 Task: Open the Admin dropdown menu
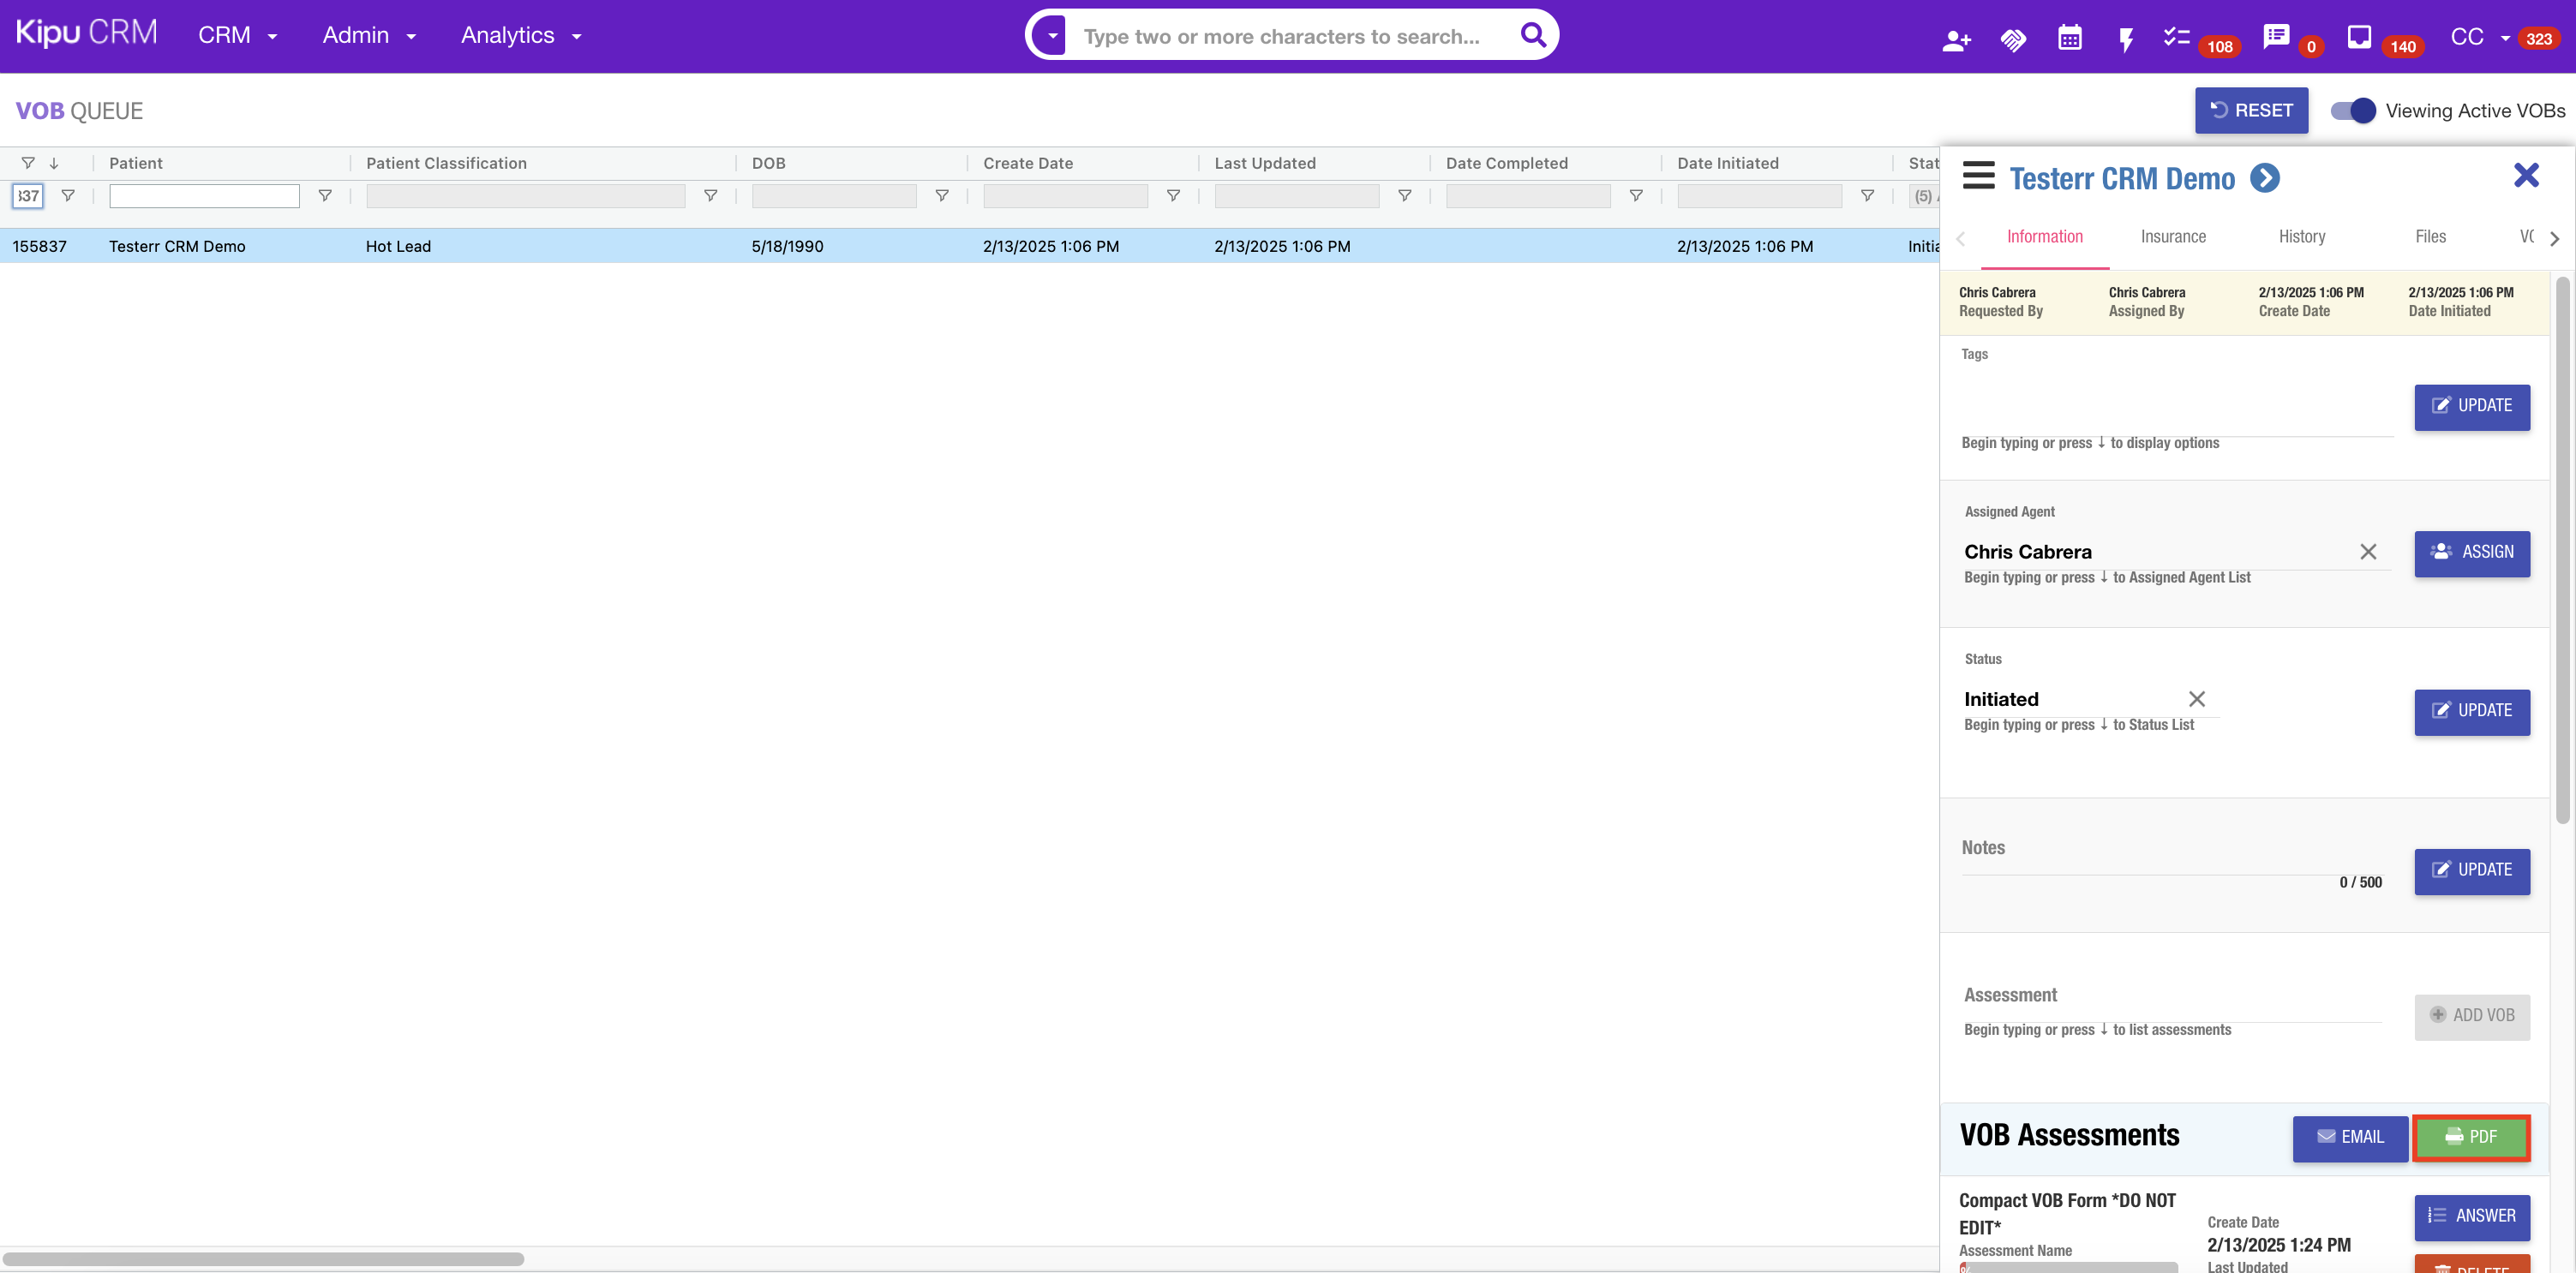pyautogui.click(x=369, y=36)
